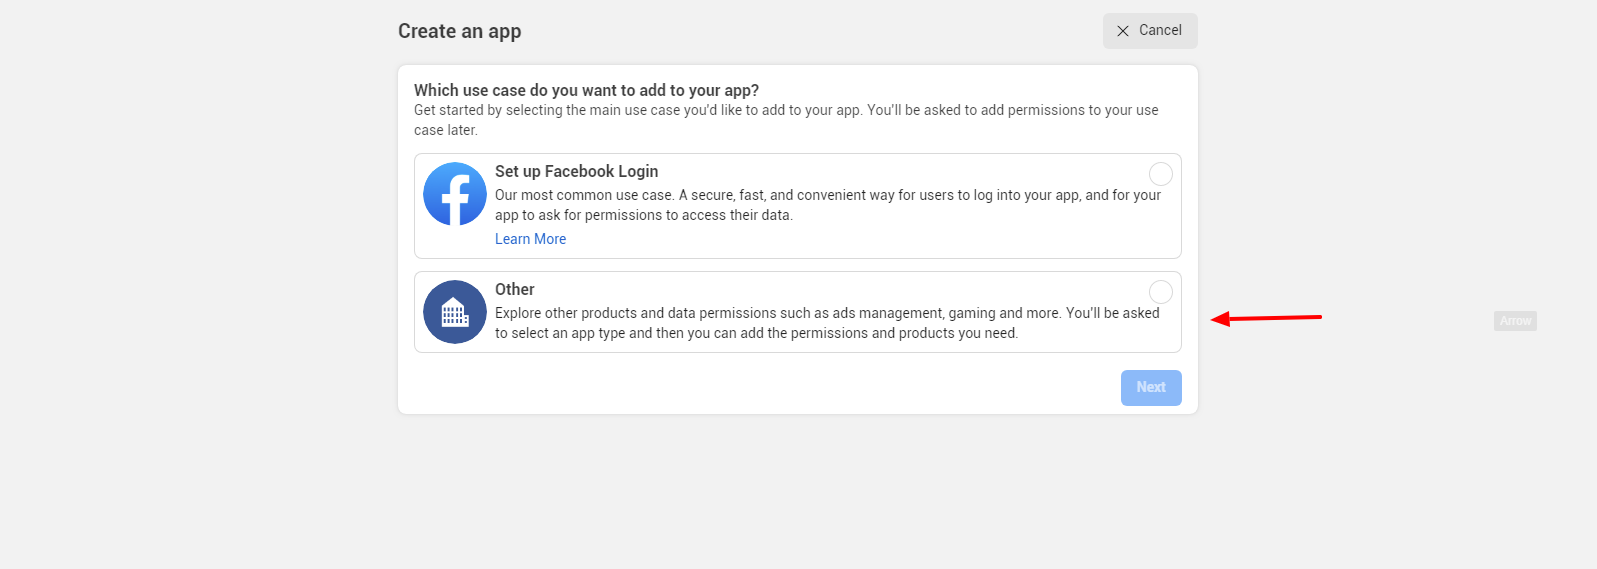
Task: Click the building icon beside Other
Action: (455, 312)
